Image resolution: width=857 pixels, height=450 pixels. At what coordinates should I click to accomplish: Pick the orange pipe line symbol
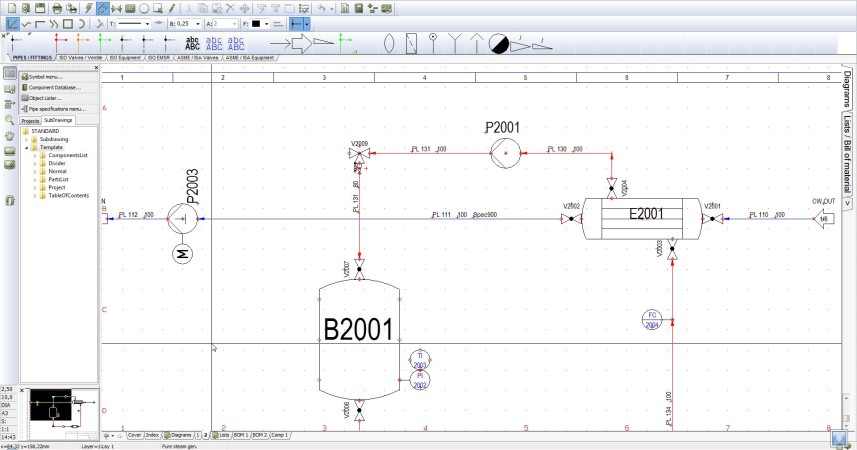pos(81,43)
